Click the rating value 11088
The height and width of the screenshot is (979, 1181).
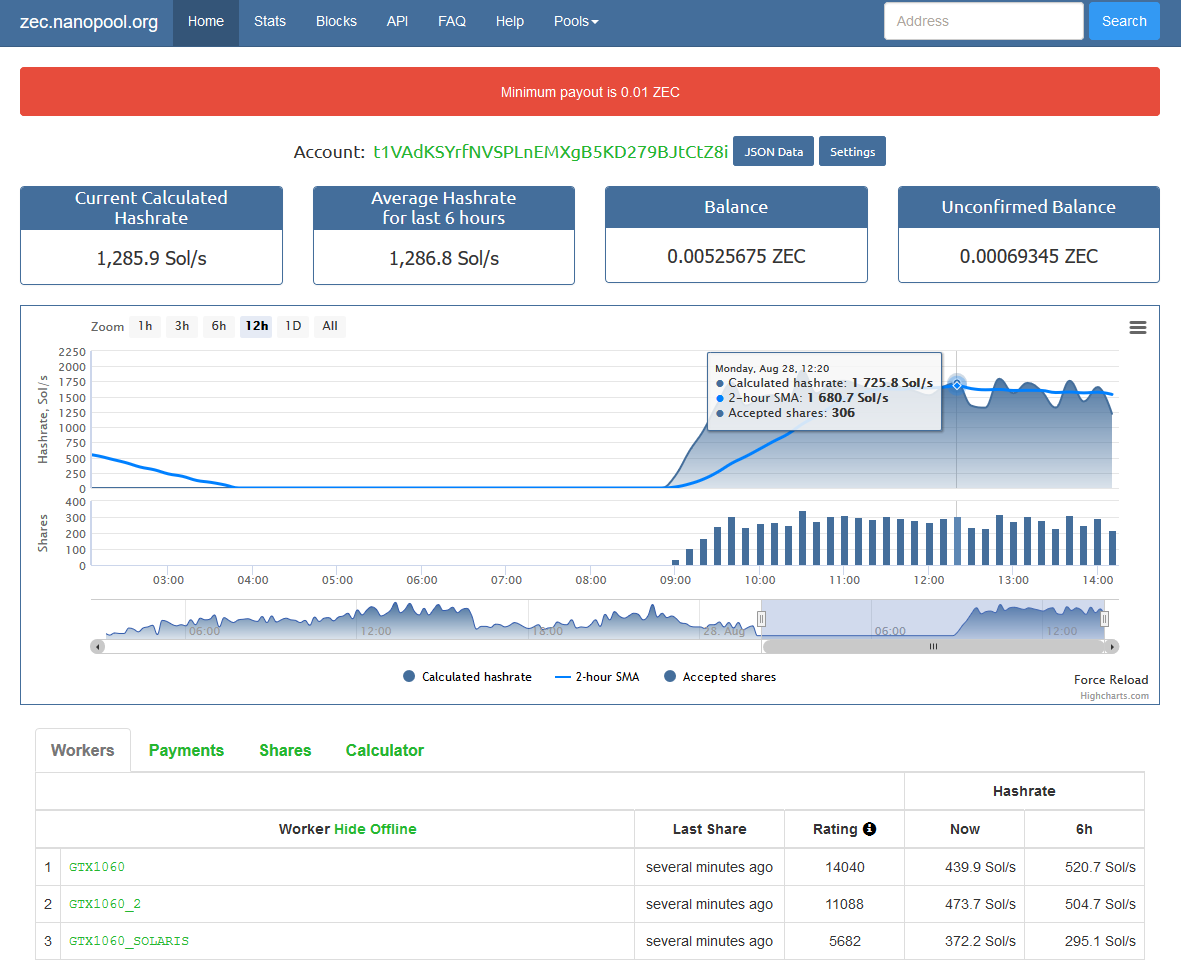coord(844,904)
